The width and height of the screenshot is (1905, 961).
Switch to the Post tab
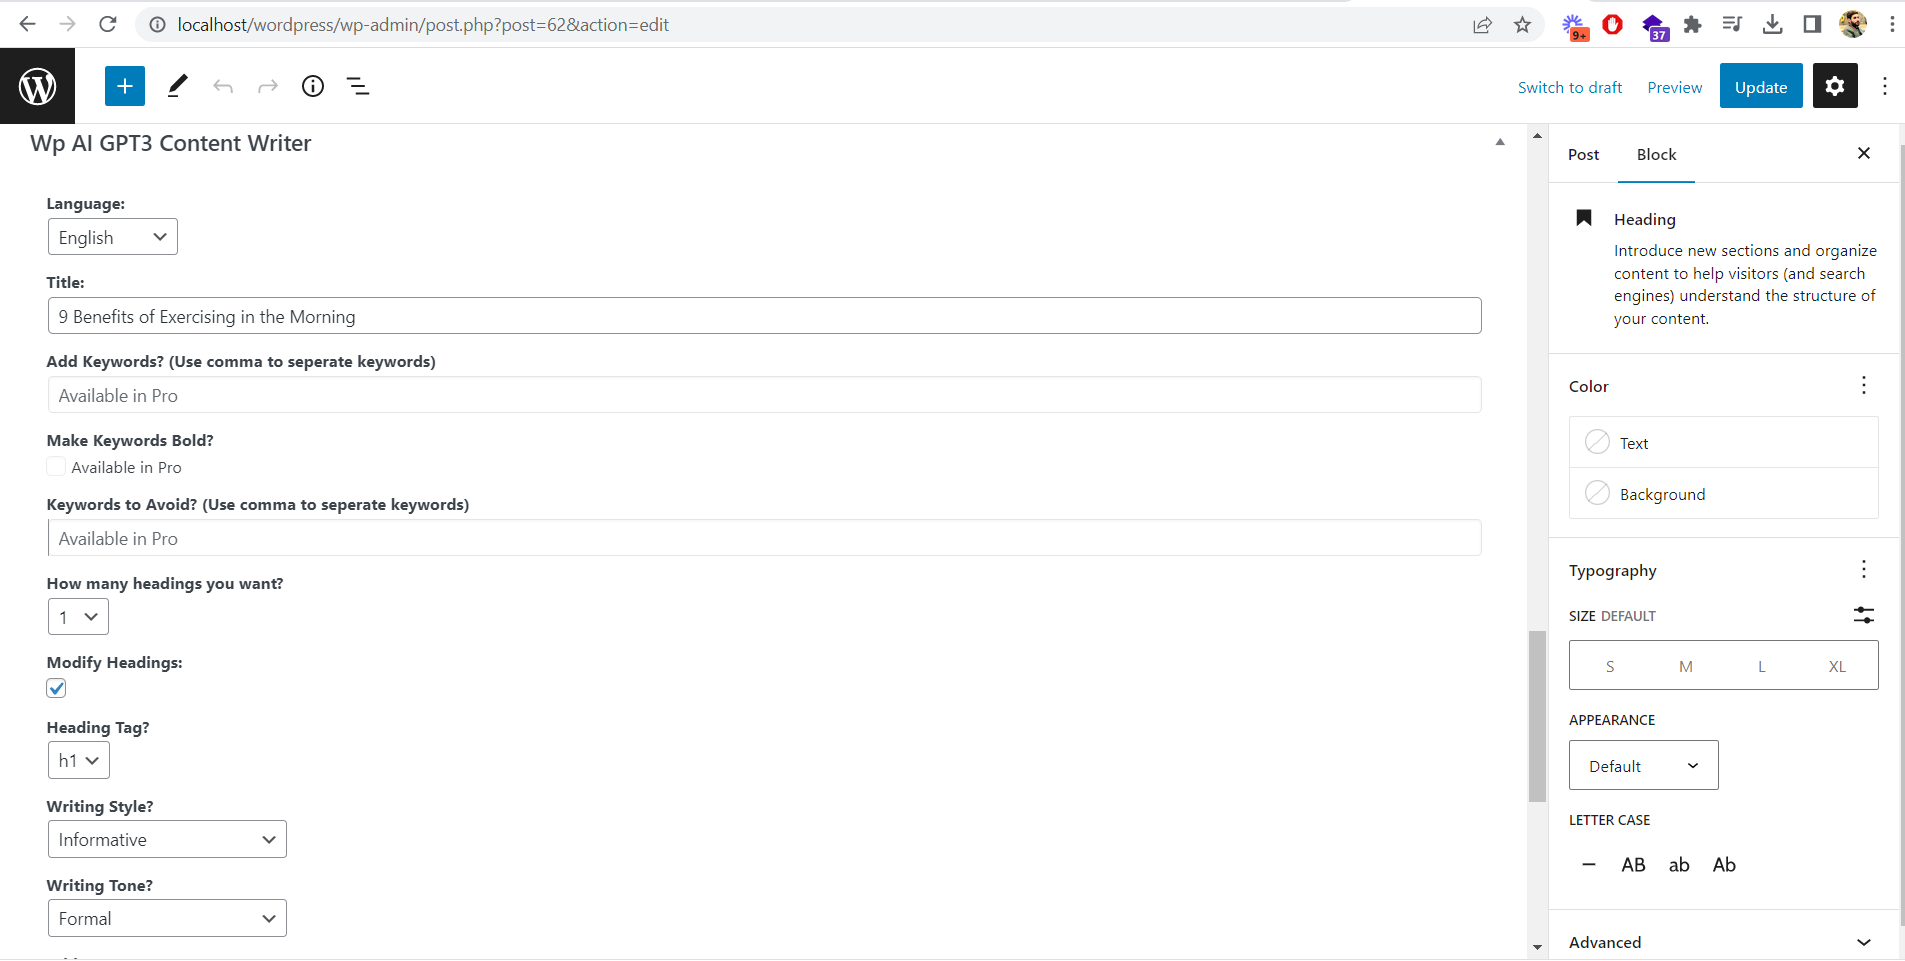click(x=1583, y=154)
